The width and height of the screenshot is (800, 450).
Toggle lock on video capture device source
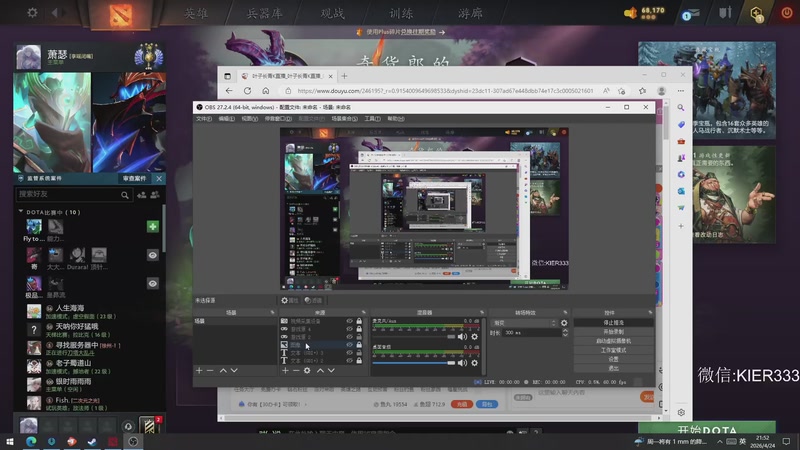359,321
